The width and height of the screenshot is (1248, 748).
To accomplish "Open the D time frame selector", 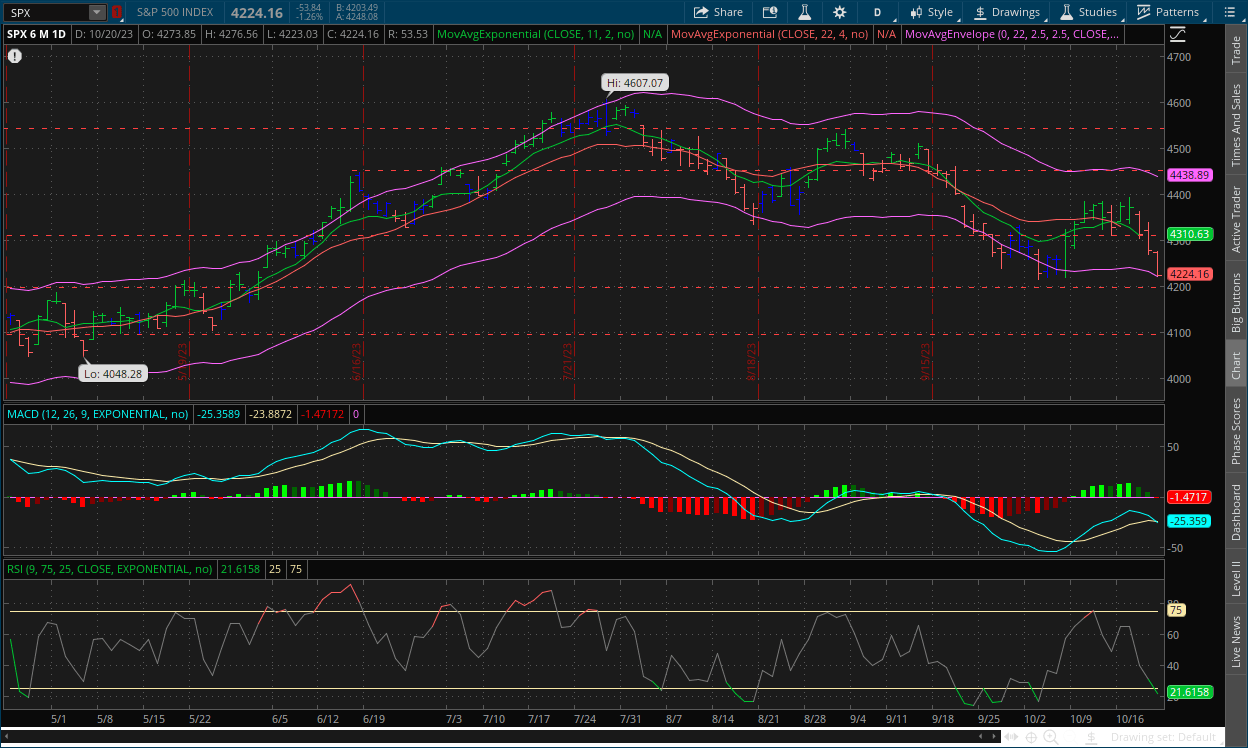I will [x=877, y=12].
